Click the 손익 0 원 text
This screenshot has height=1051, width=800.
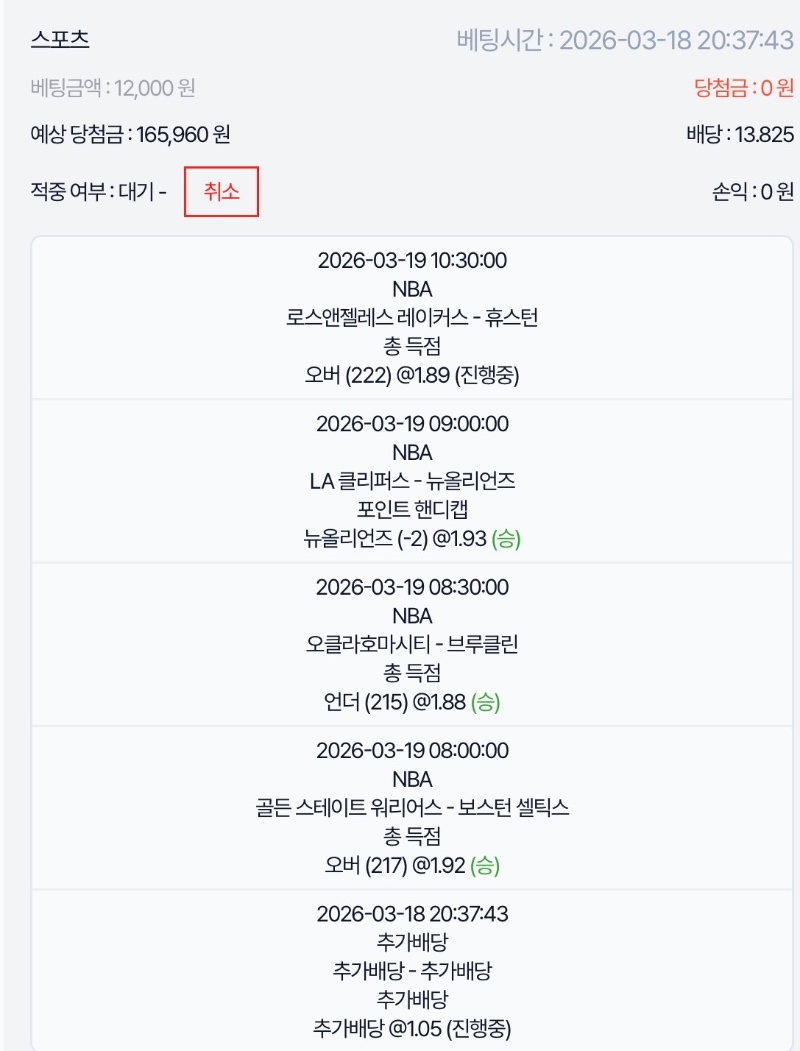(x=748, y=191)
